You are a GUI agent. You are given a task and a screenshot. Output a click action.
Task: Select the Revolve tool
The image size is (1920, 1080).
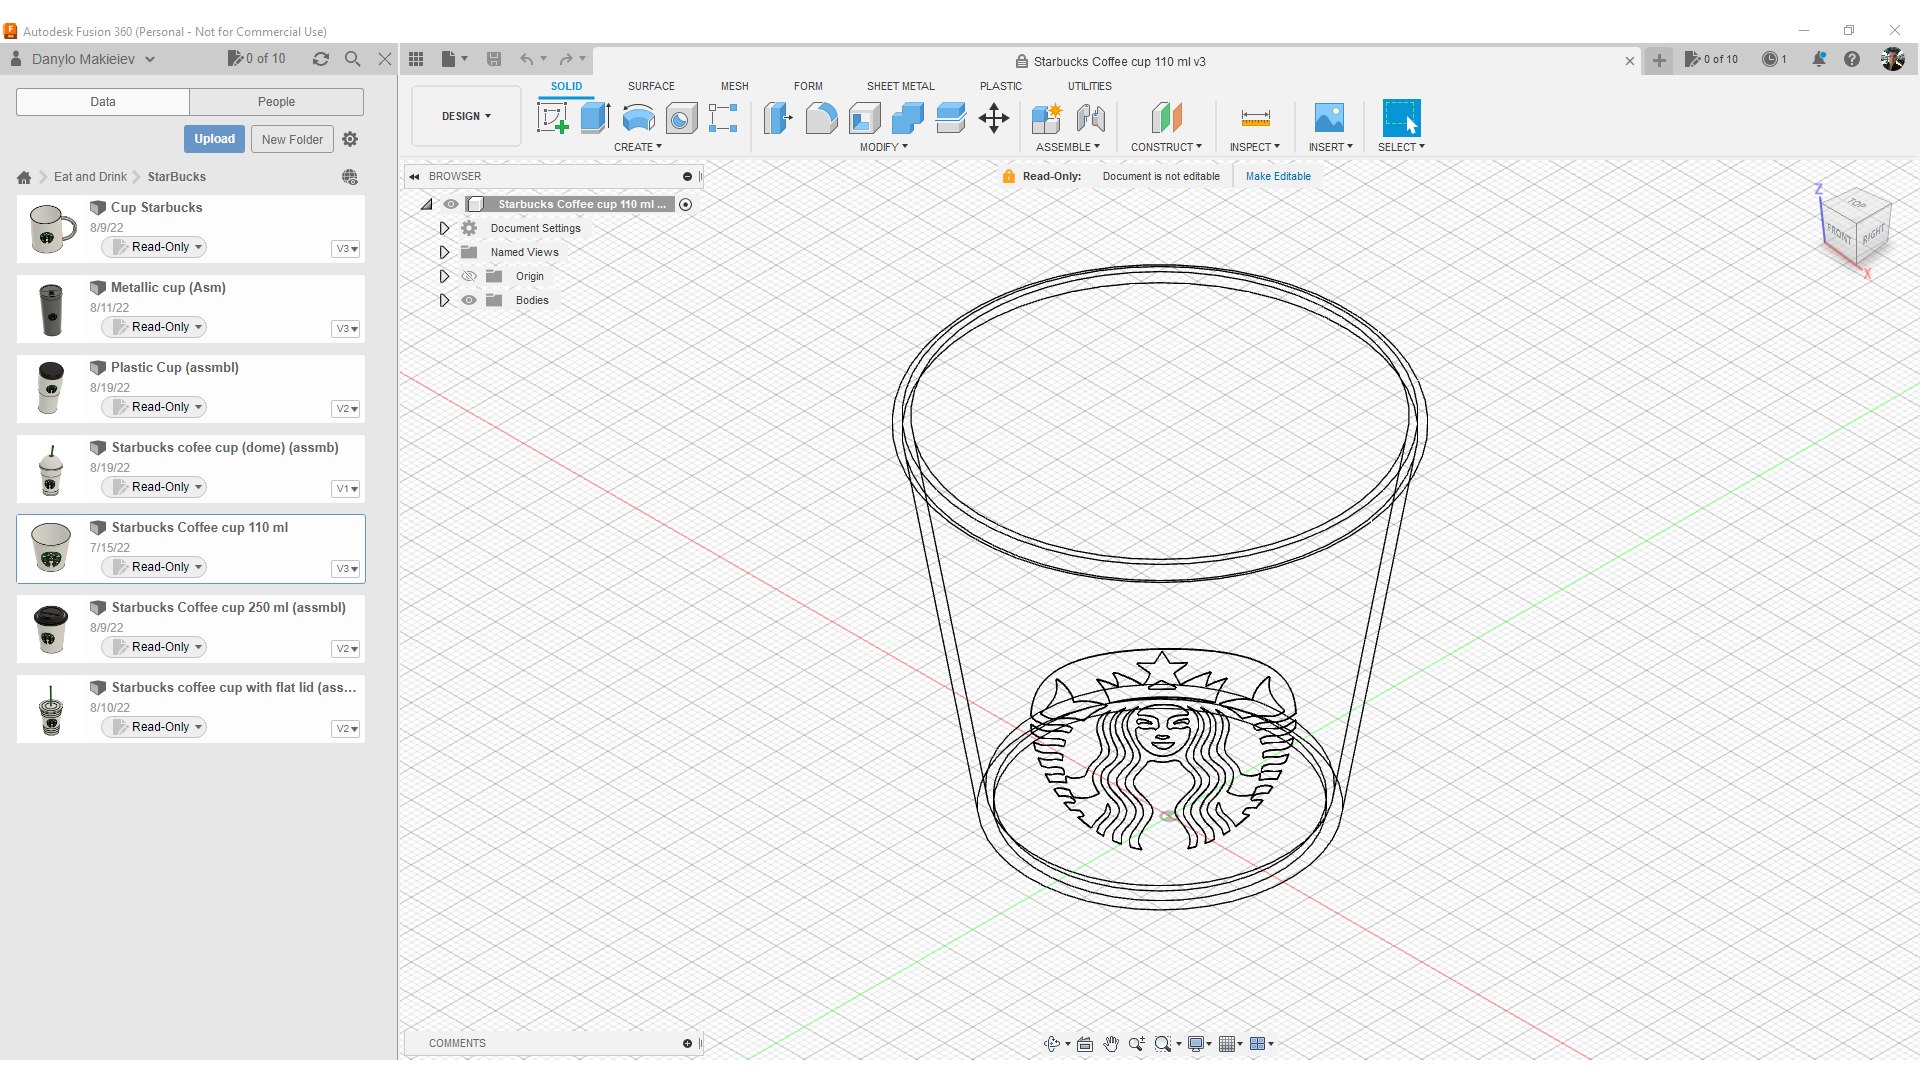pyautogui.click(x=638, y=118)
